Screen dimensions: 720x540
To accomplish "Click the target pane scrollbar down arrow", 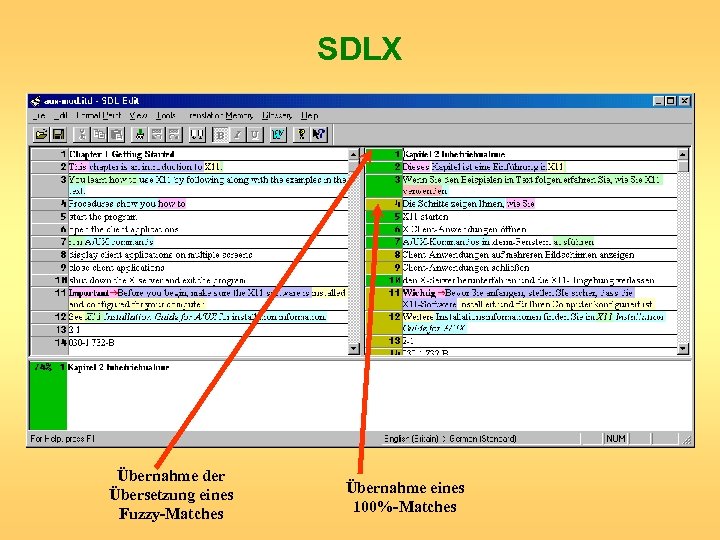I will (x=683, y=349).
